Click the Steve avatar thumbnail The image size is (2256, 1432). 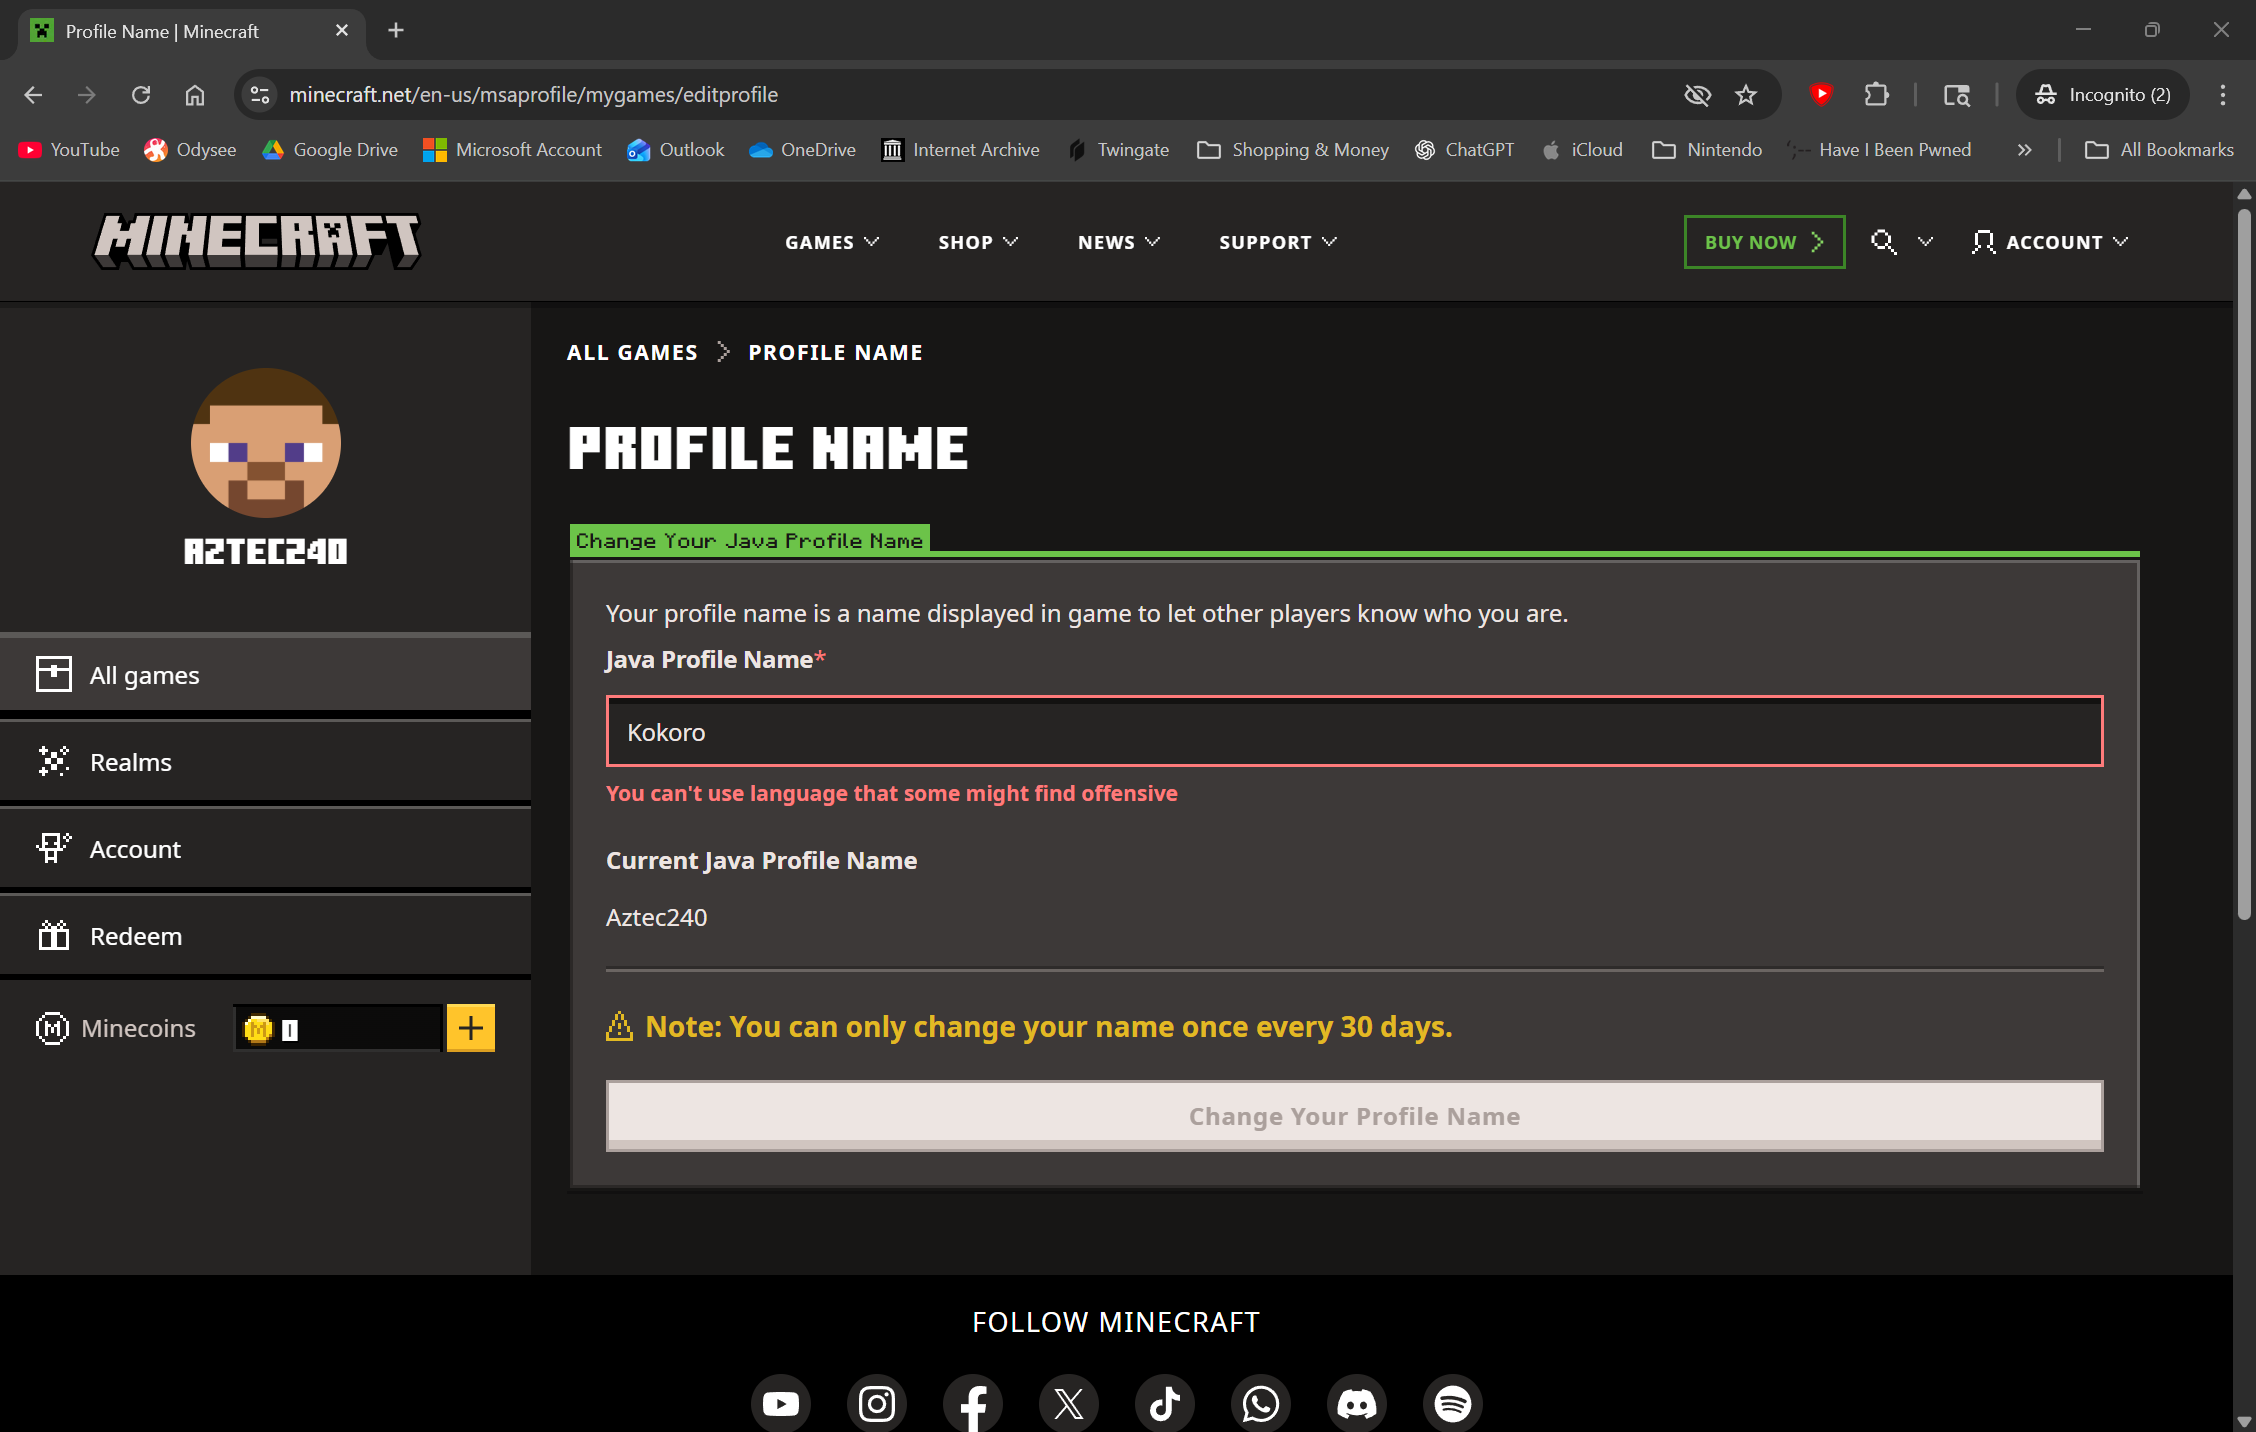[265, 443]
